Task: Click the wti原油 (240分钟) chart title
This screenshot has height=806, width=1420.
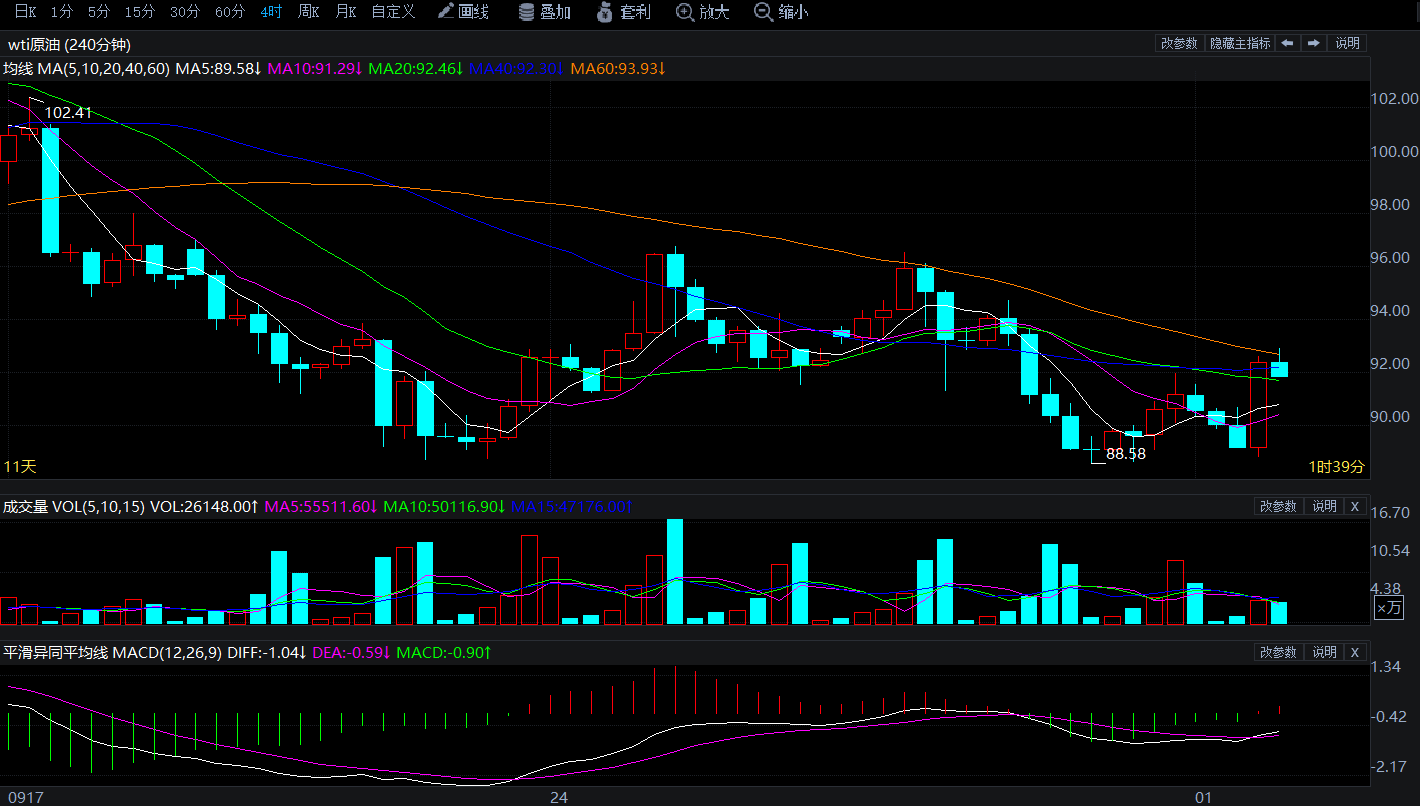Action: [x=69, y=45]
